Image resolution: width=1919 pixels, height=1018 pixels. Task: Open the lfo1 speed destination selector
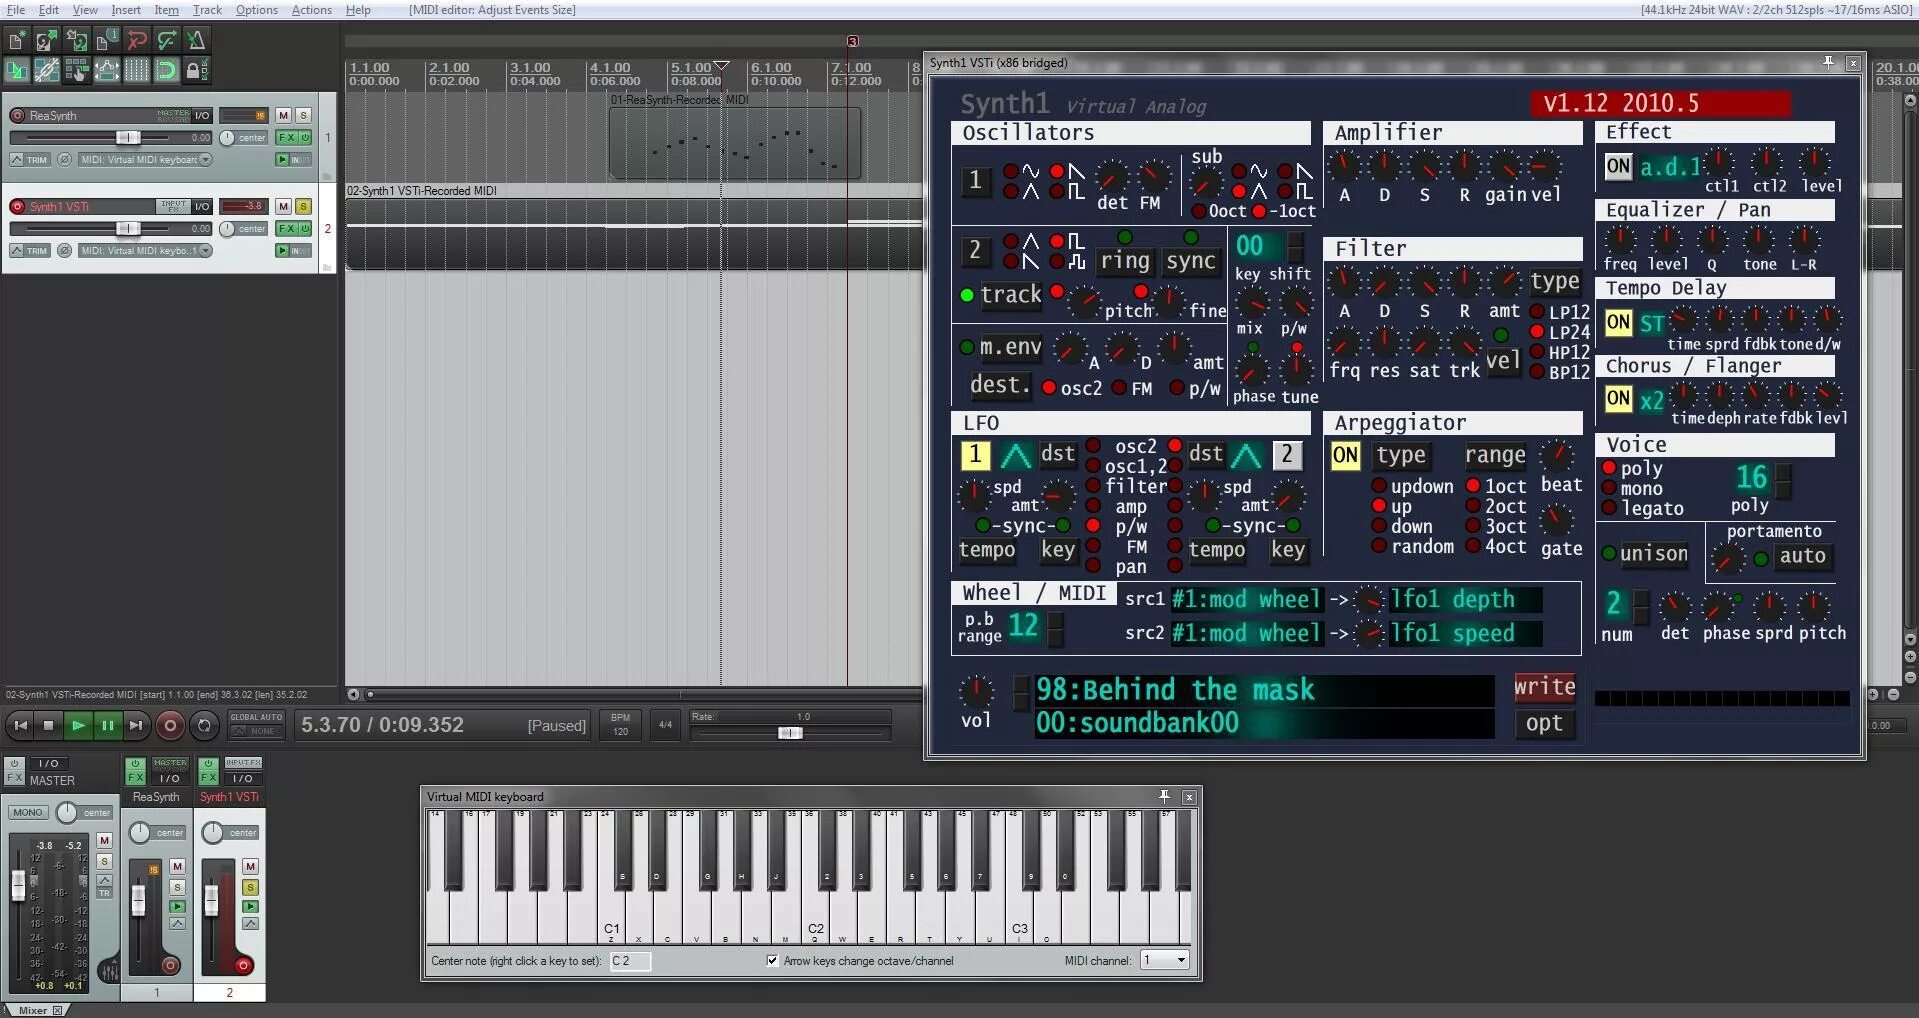1465,633
